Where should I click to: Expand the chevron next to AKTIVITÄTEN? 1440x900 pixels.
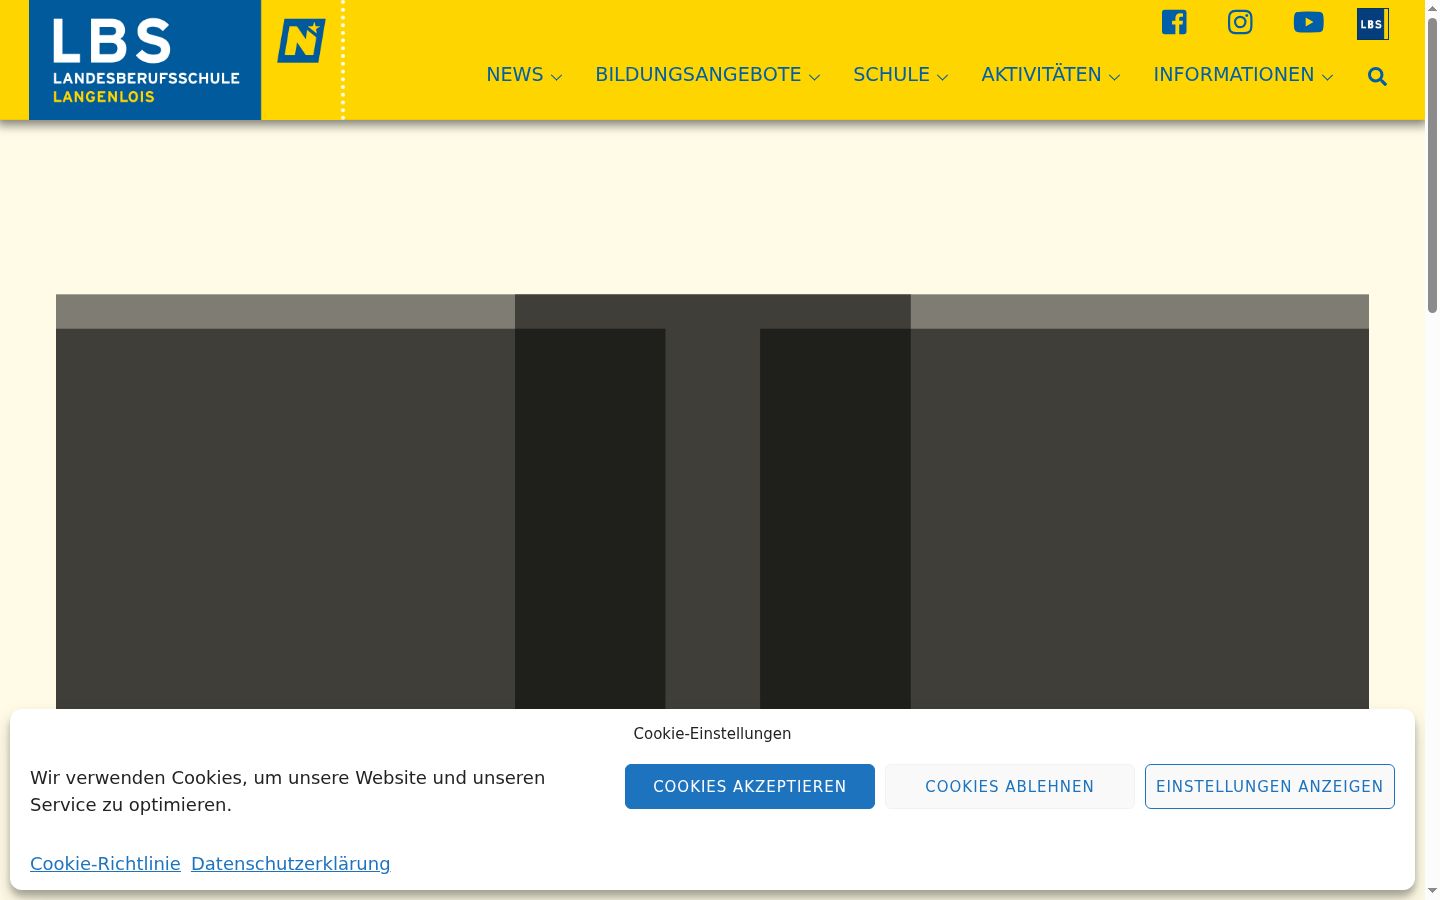tap(1114, 78)
